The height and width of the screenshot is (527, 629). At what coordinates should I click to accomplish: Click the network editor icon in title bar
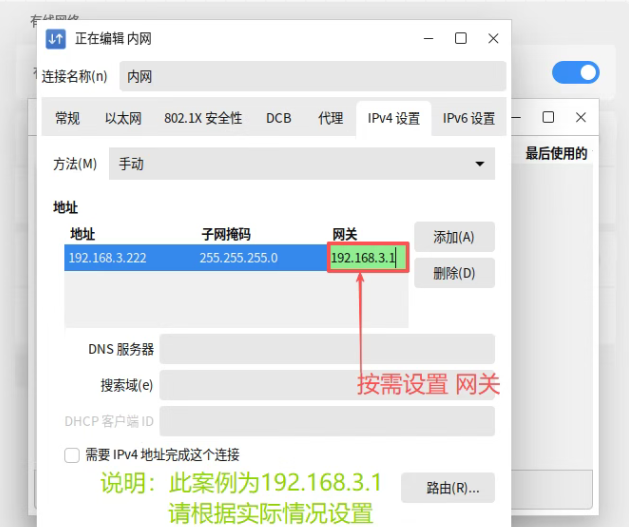[x=57, y=39]
